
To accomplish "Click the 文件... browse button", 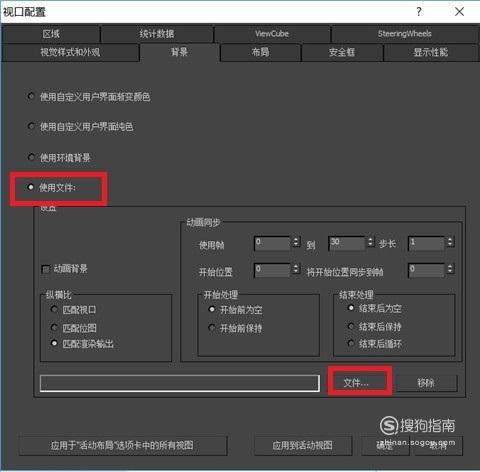I will pos(356,383).
